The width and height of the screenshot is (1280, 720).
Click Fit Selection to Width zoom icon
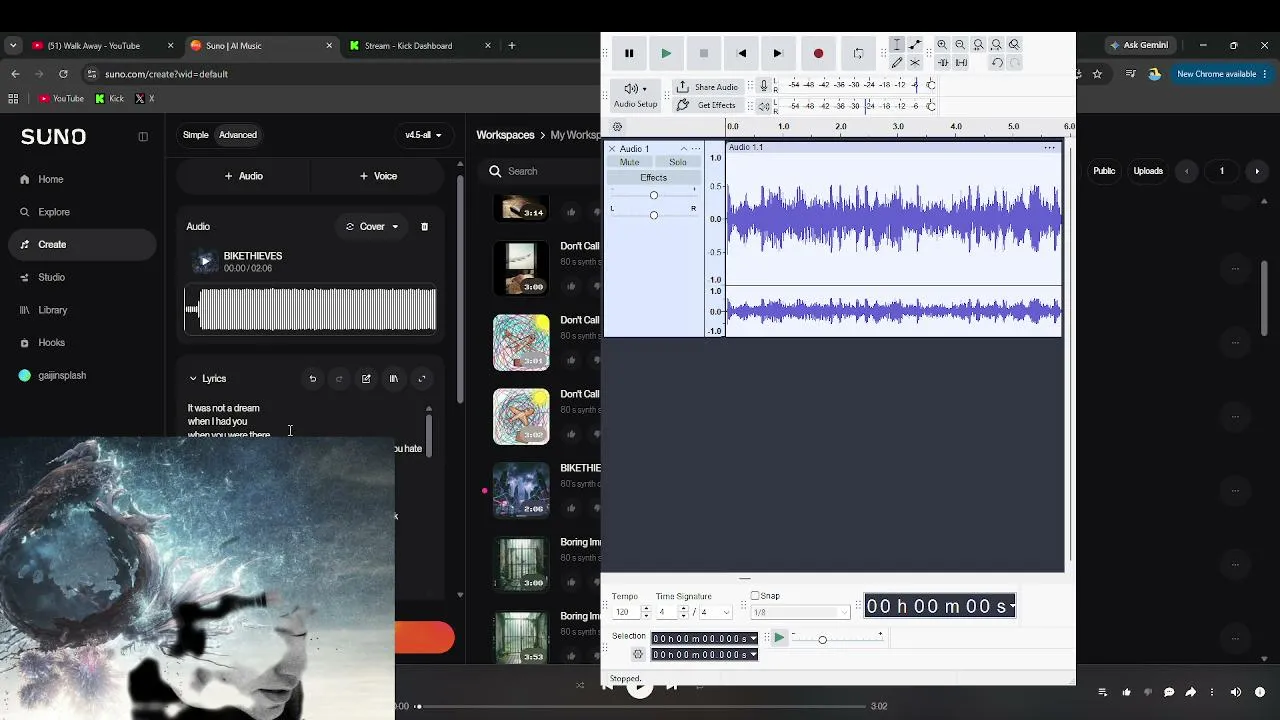[x=978, y=45]
